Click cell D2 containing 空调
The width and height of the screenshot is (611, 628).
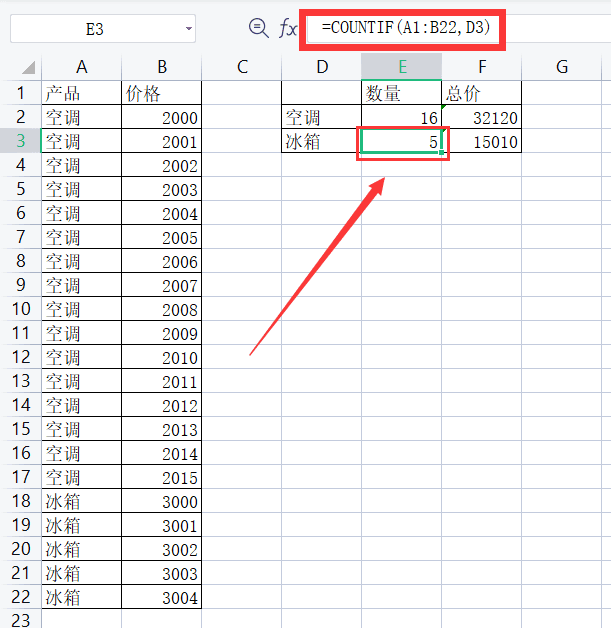(x=322, y=117)
